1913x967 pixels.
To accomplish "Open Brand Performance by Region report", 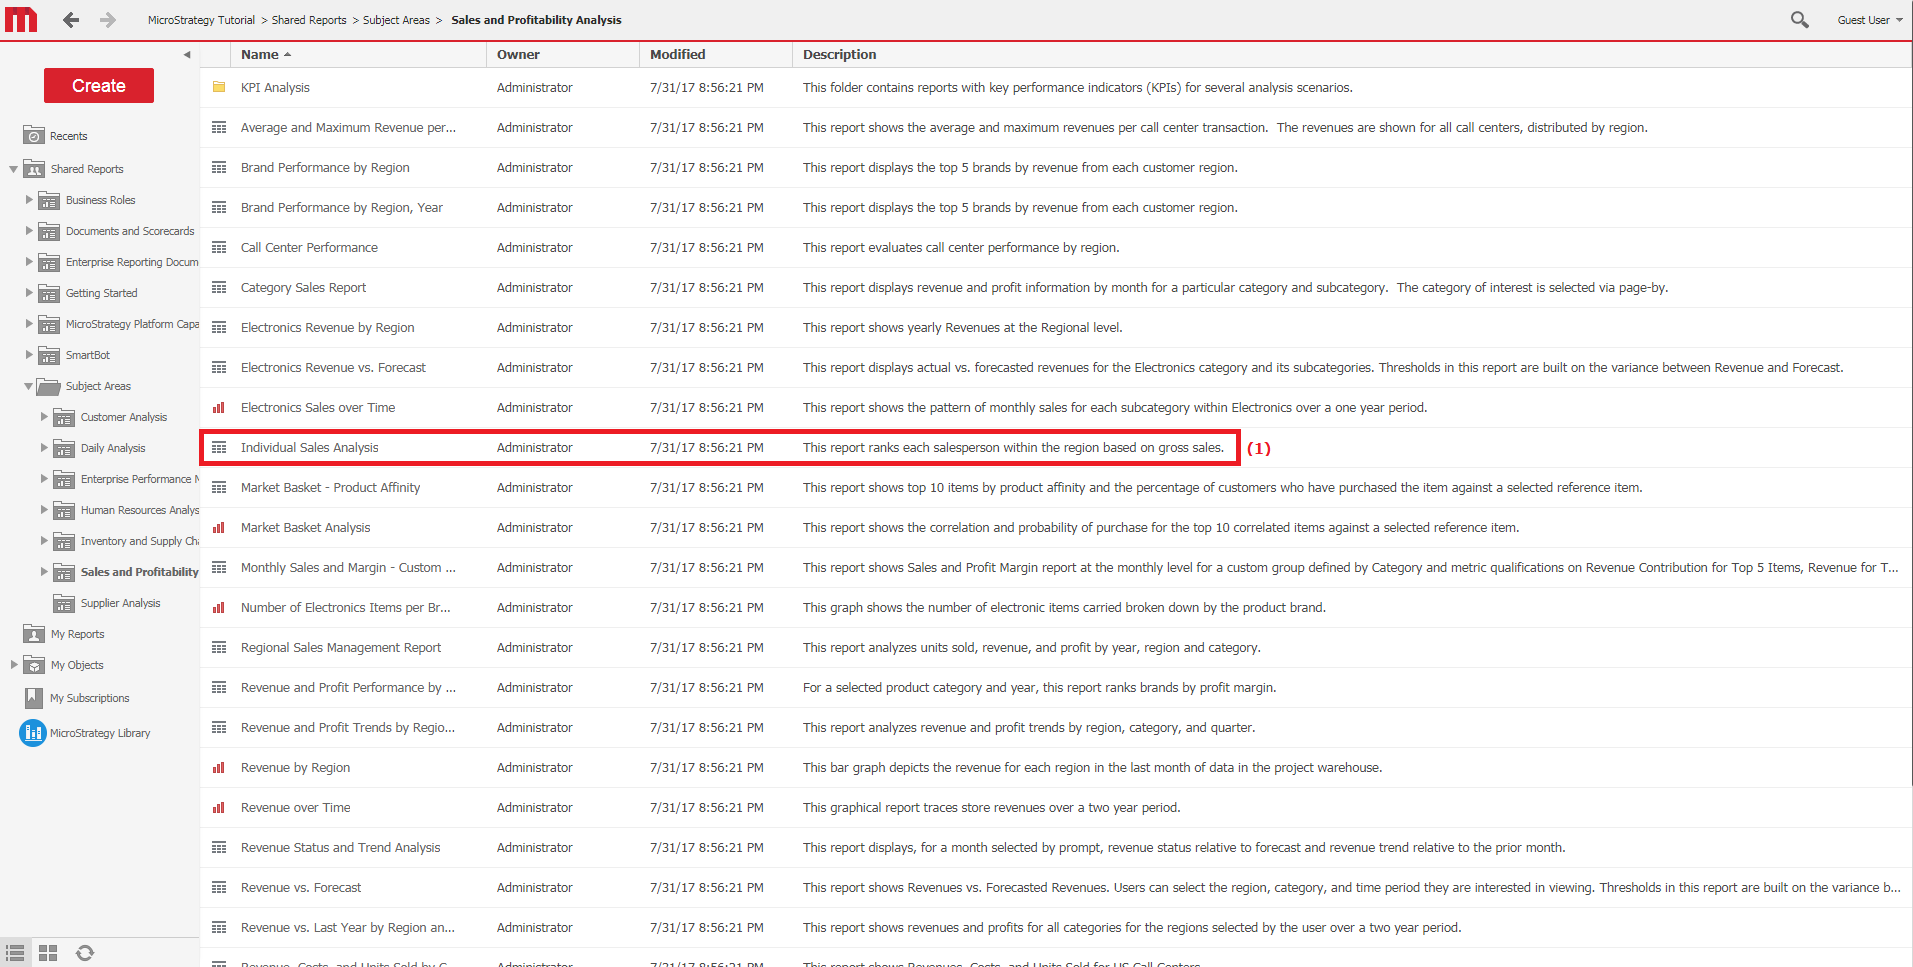I will pos(325,168).
